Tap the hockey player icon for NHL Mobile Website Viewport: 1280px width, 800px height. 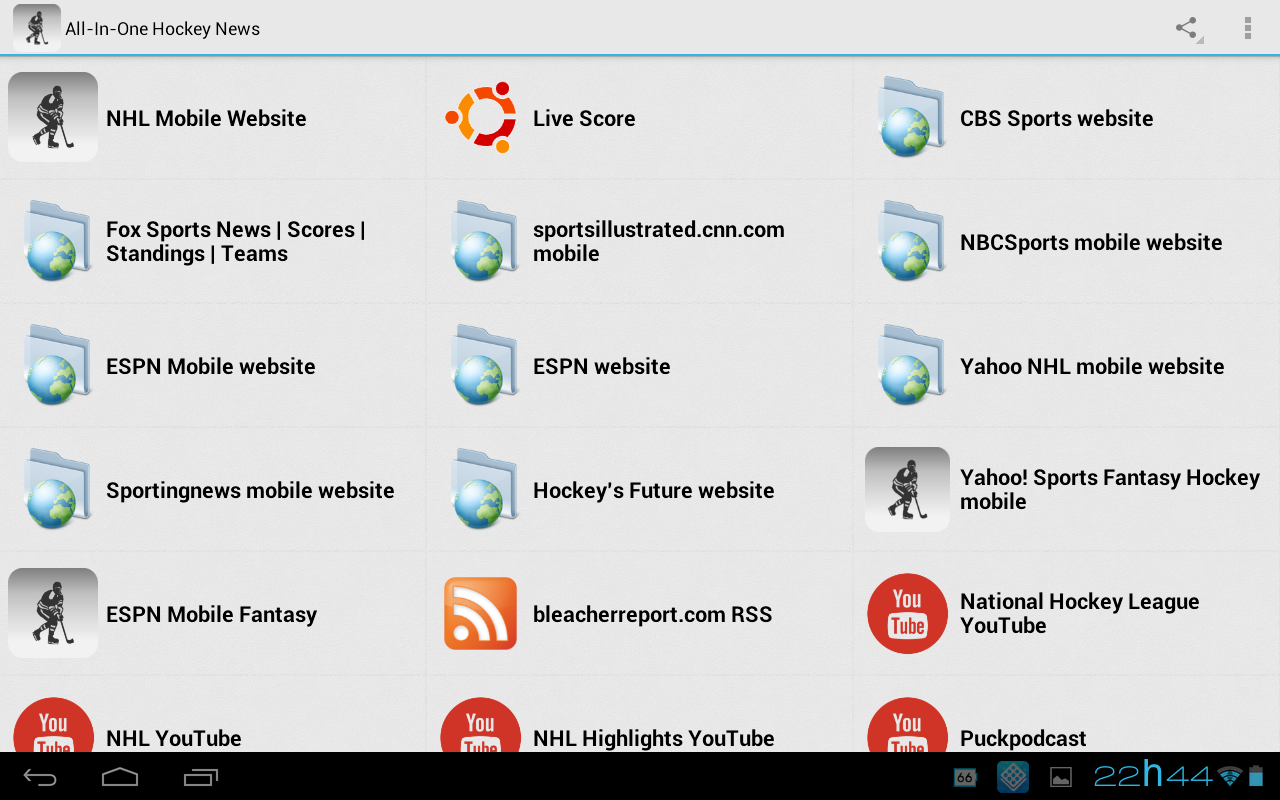(53, 118)
